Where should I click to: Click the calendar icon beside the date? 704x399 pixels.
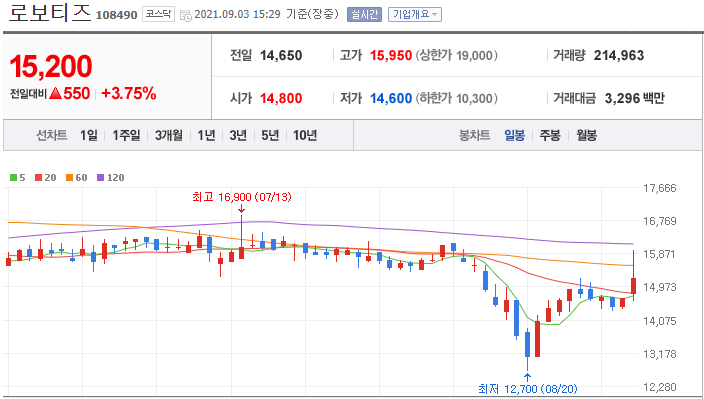[185, 15]
